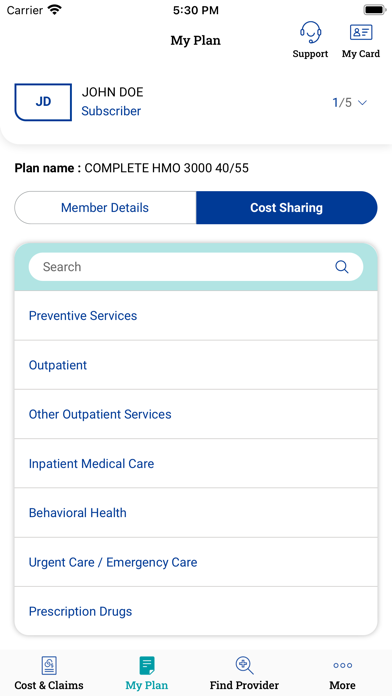This screenshot has width=392, height=696.
Task: Tap Urgent Care / Emergency Care link
Action: click(x=113, y=562)
